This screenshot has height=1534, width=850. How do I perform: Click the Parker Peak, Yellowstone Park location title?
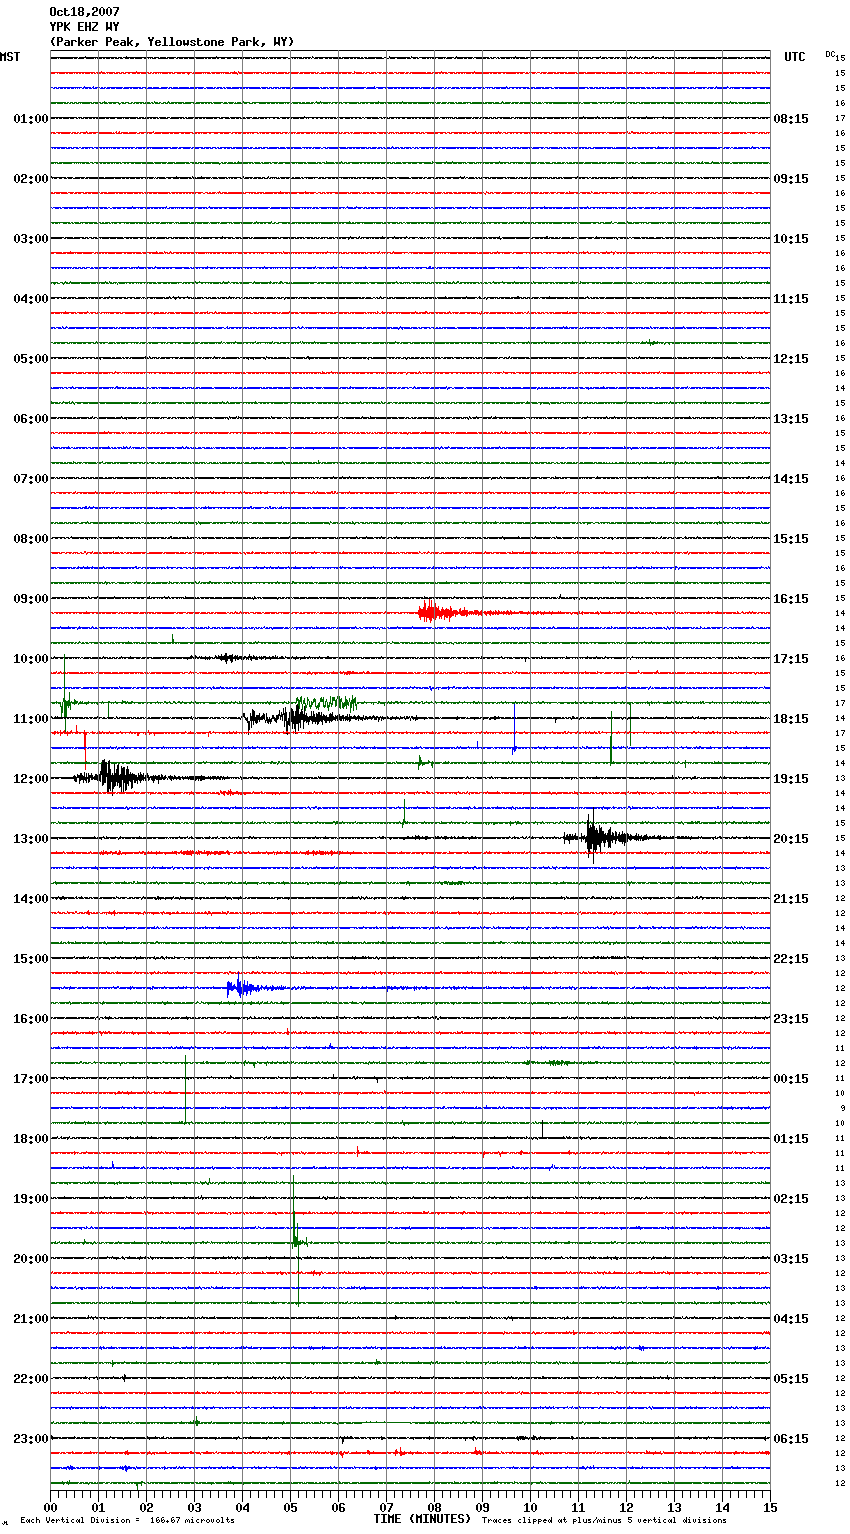(171, 42)
